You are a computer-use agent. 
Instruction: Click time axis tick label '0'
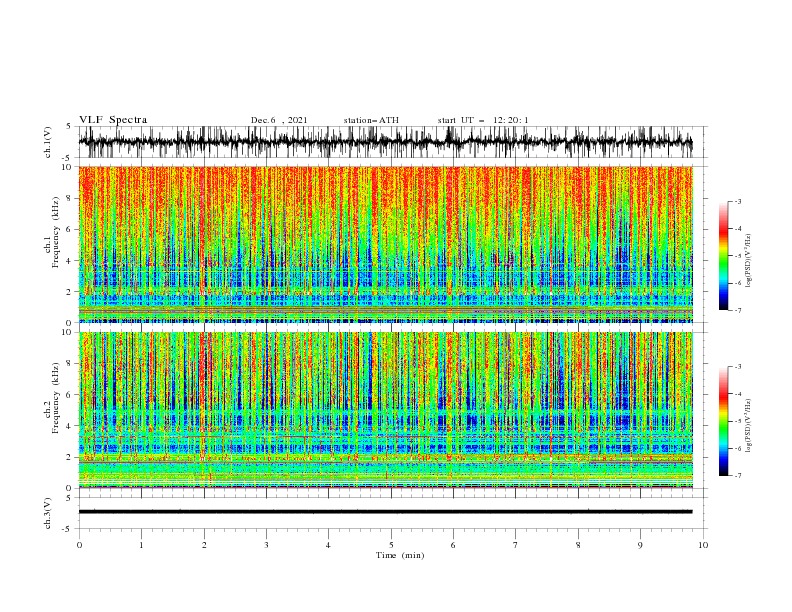tap(79, 545)
